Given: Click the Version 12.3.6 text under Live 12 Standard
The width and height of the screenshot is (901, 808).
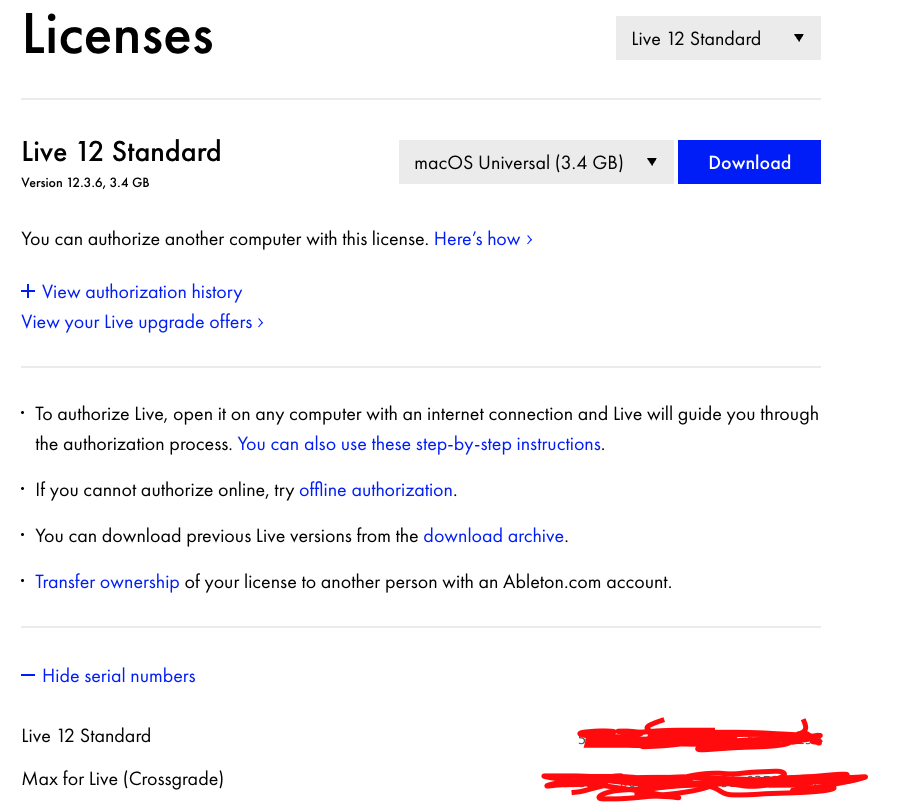Looking at the screenshot, I should (x=62, y=183).
